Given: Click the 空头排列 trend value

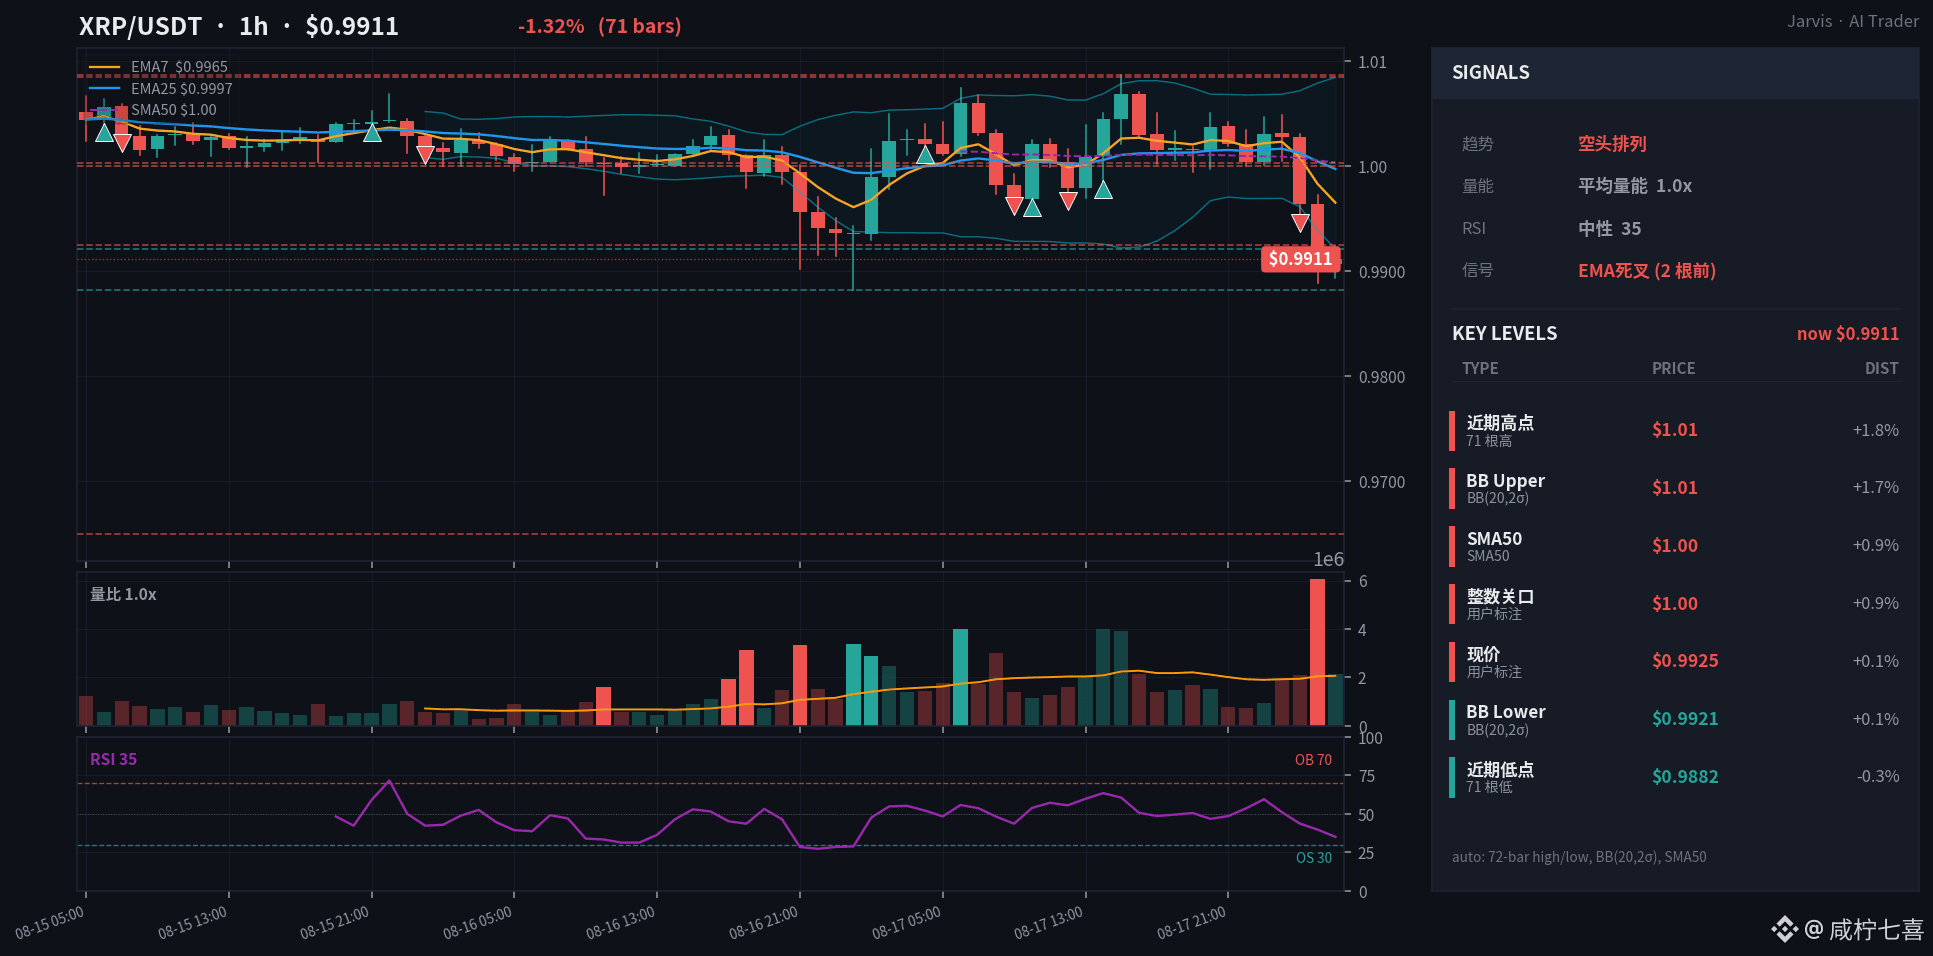Looking at the screenshot, I should pyautogui.click(x=1612, y=143).
